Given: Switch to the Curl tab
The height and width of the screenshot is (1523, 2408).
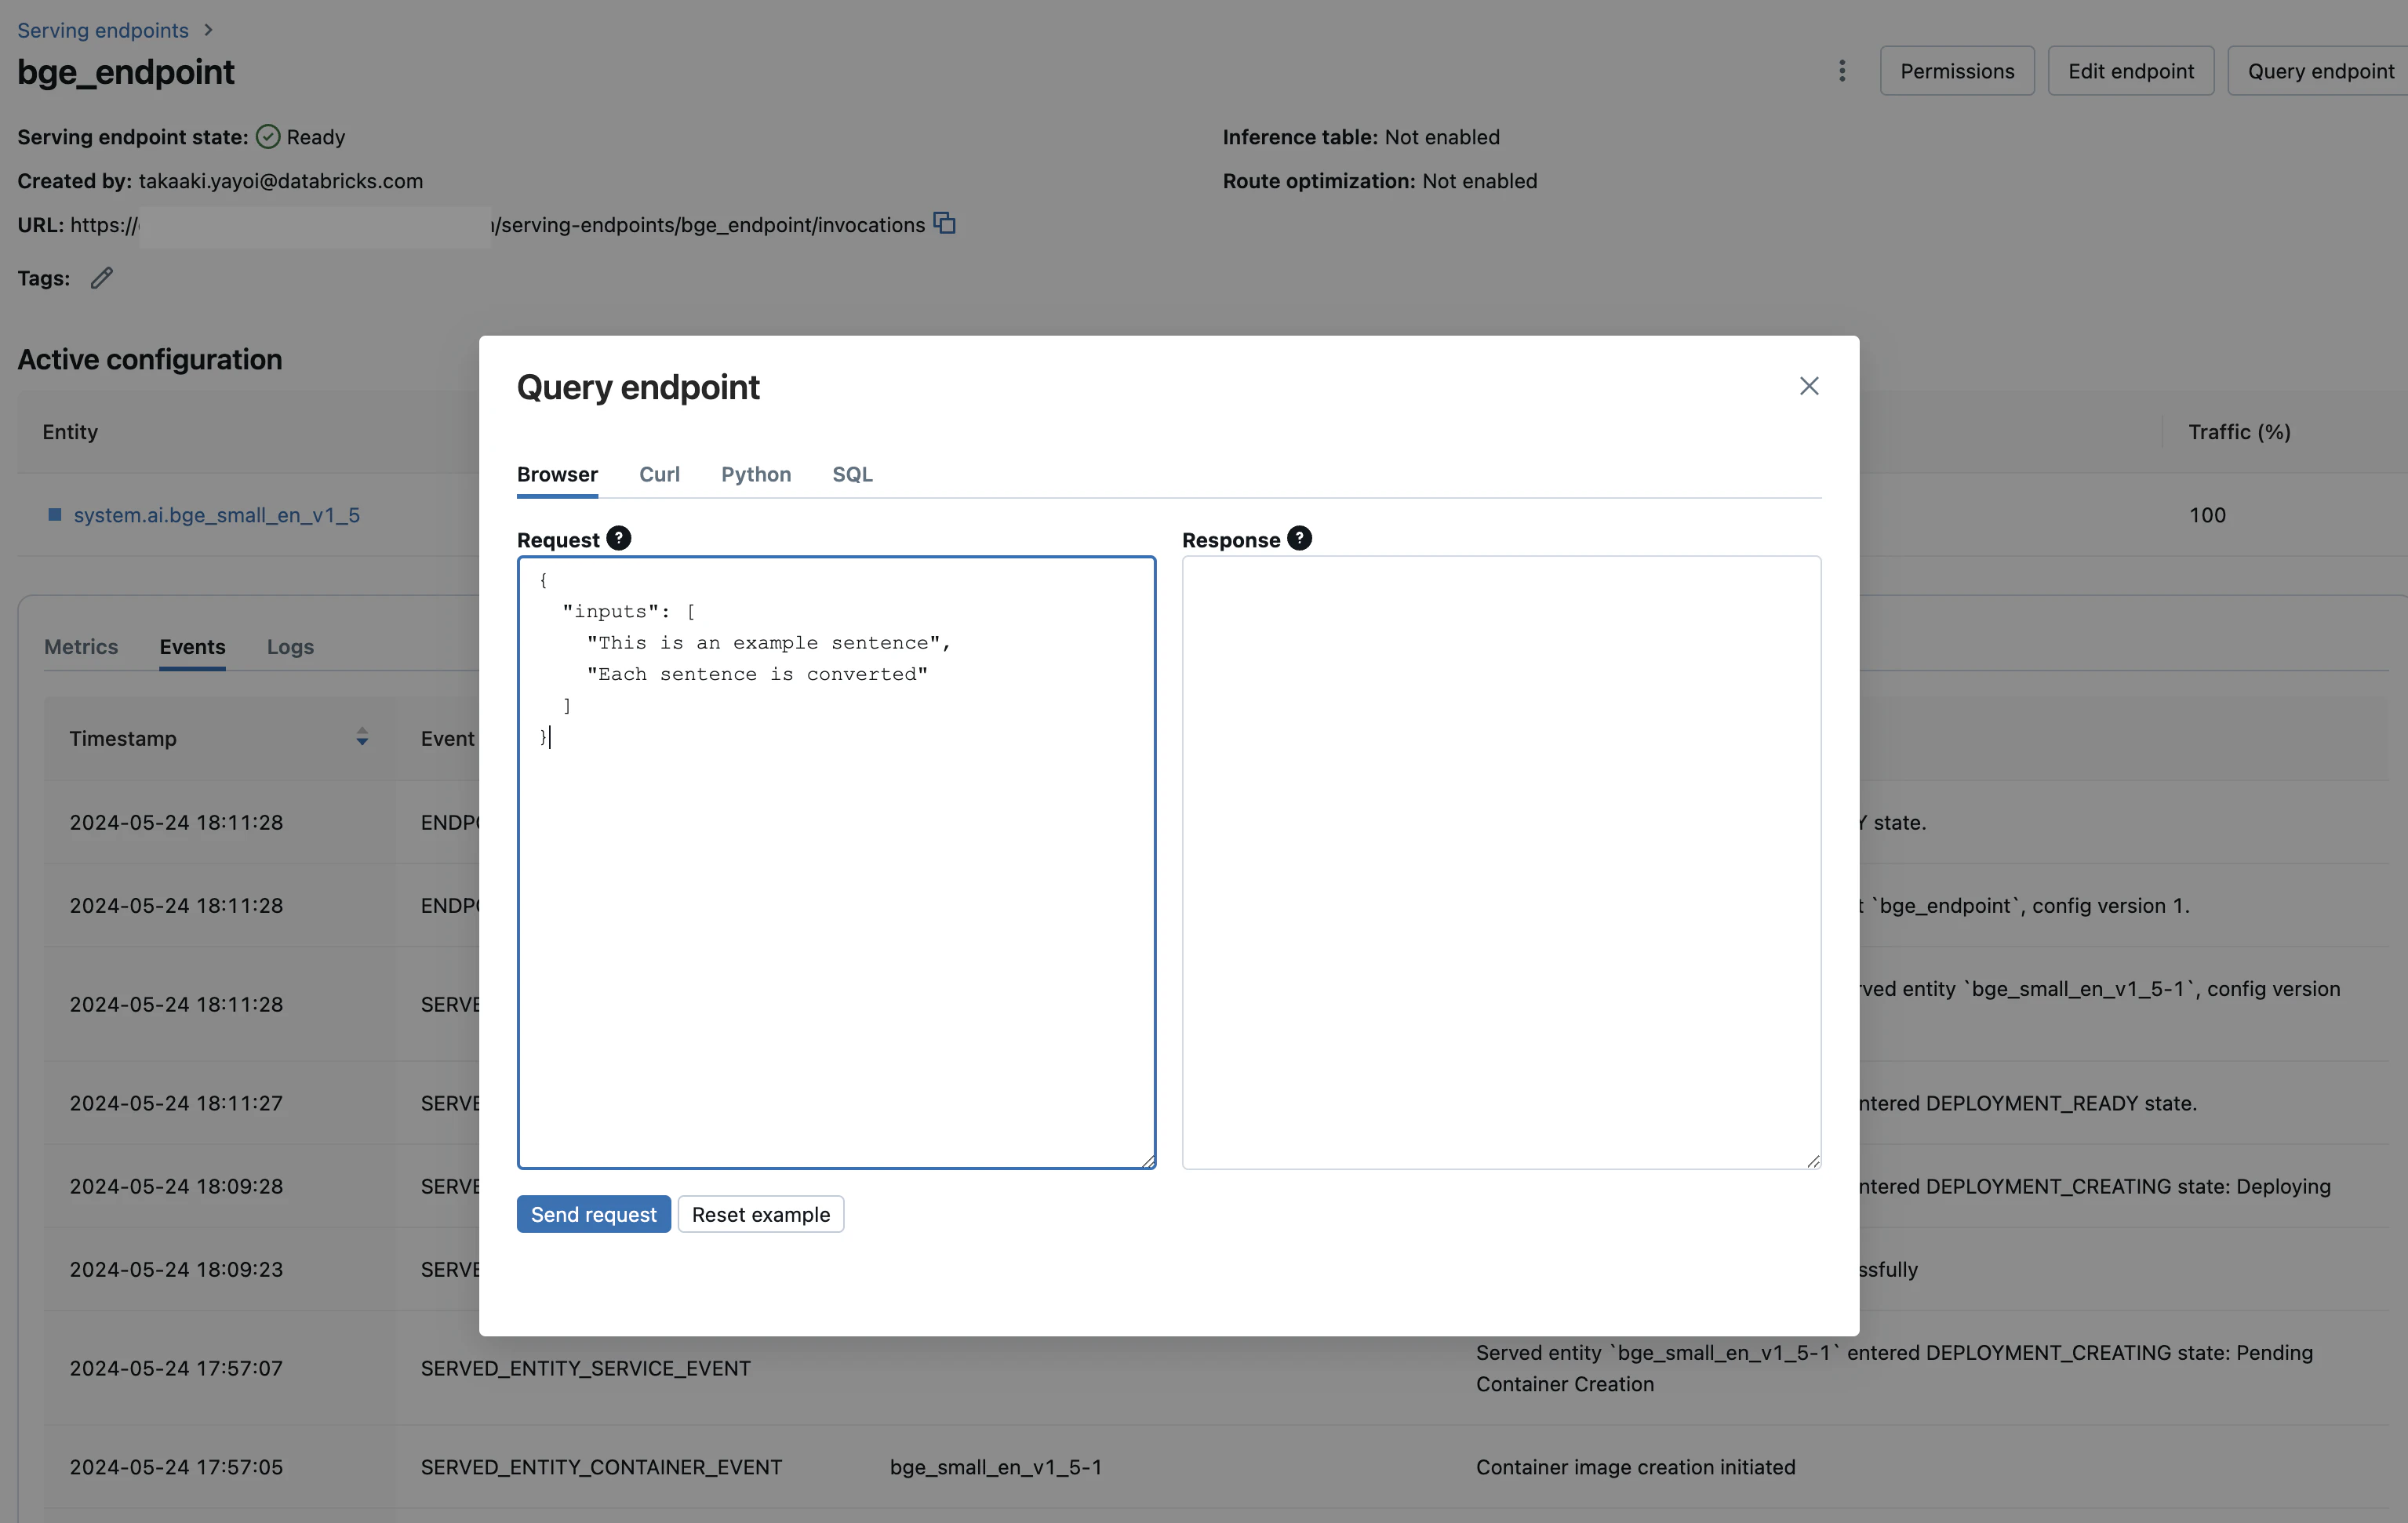Looking at the screenshot, I should click(x=659, y=474).
